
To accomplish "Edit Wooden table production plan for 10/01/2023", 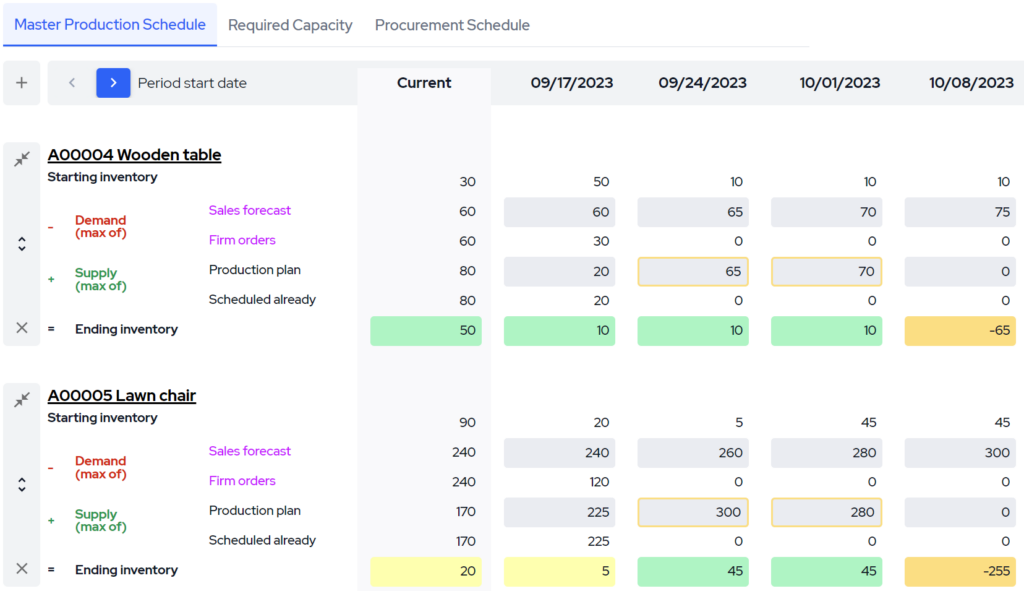I will (x=826, y=271).
